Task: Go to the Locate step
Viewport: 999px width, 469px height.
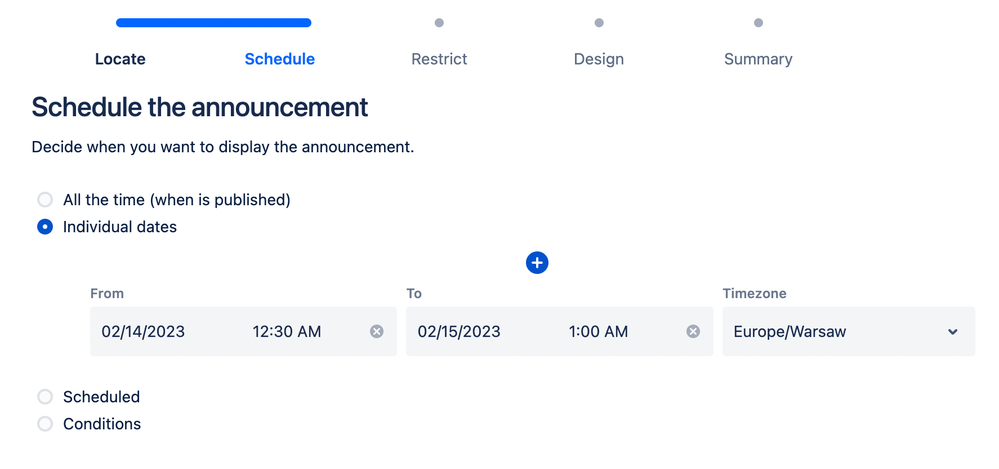Action: [120, 59]
